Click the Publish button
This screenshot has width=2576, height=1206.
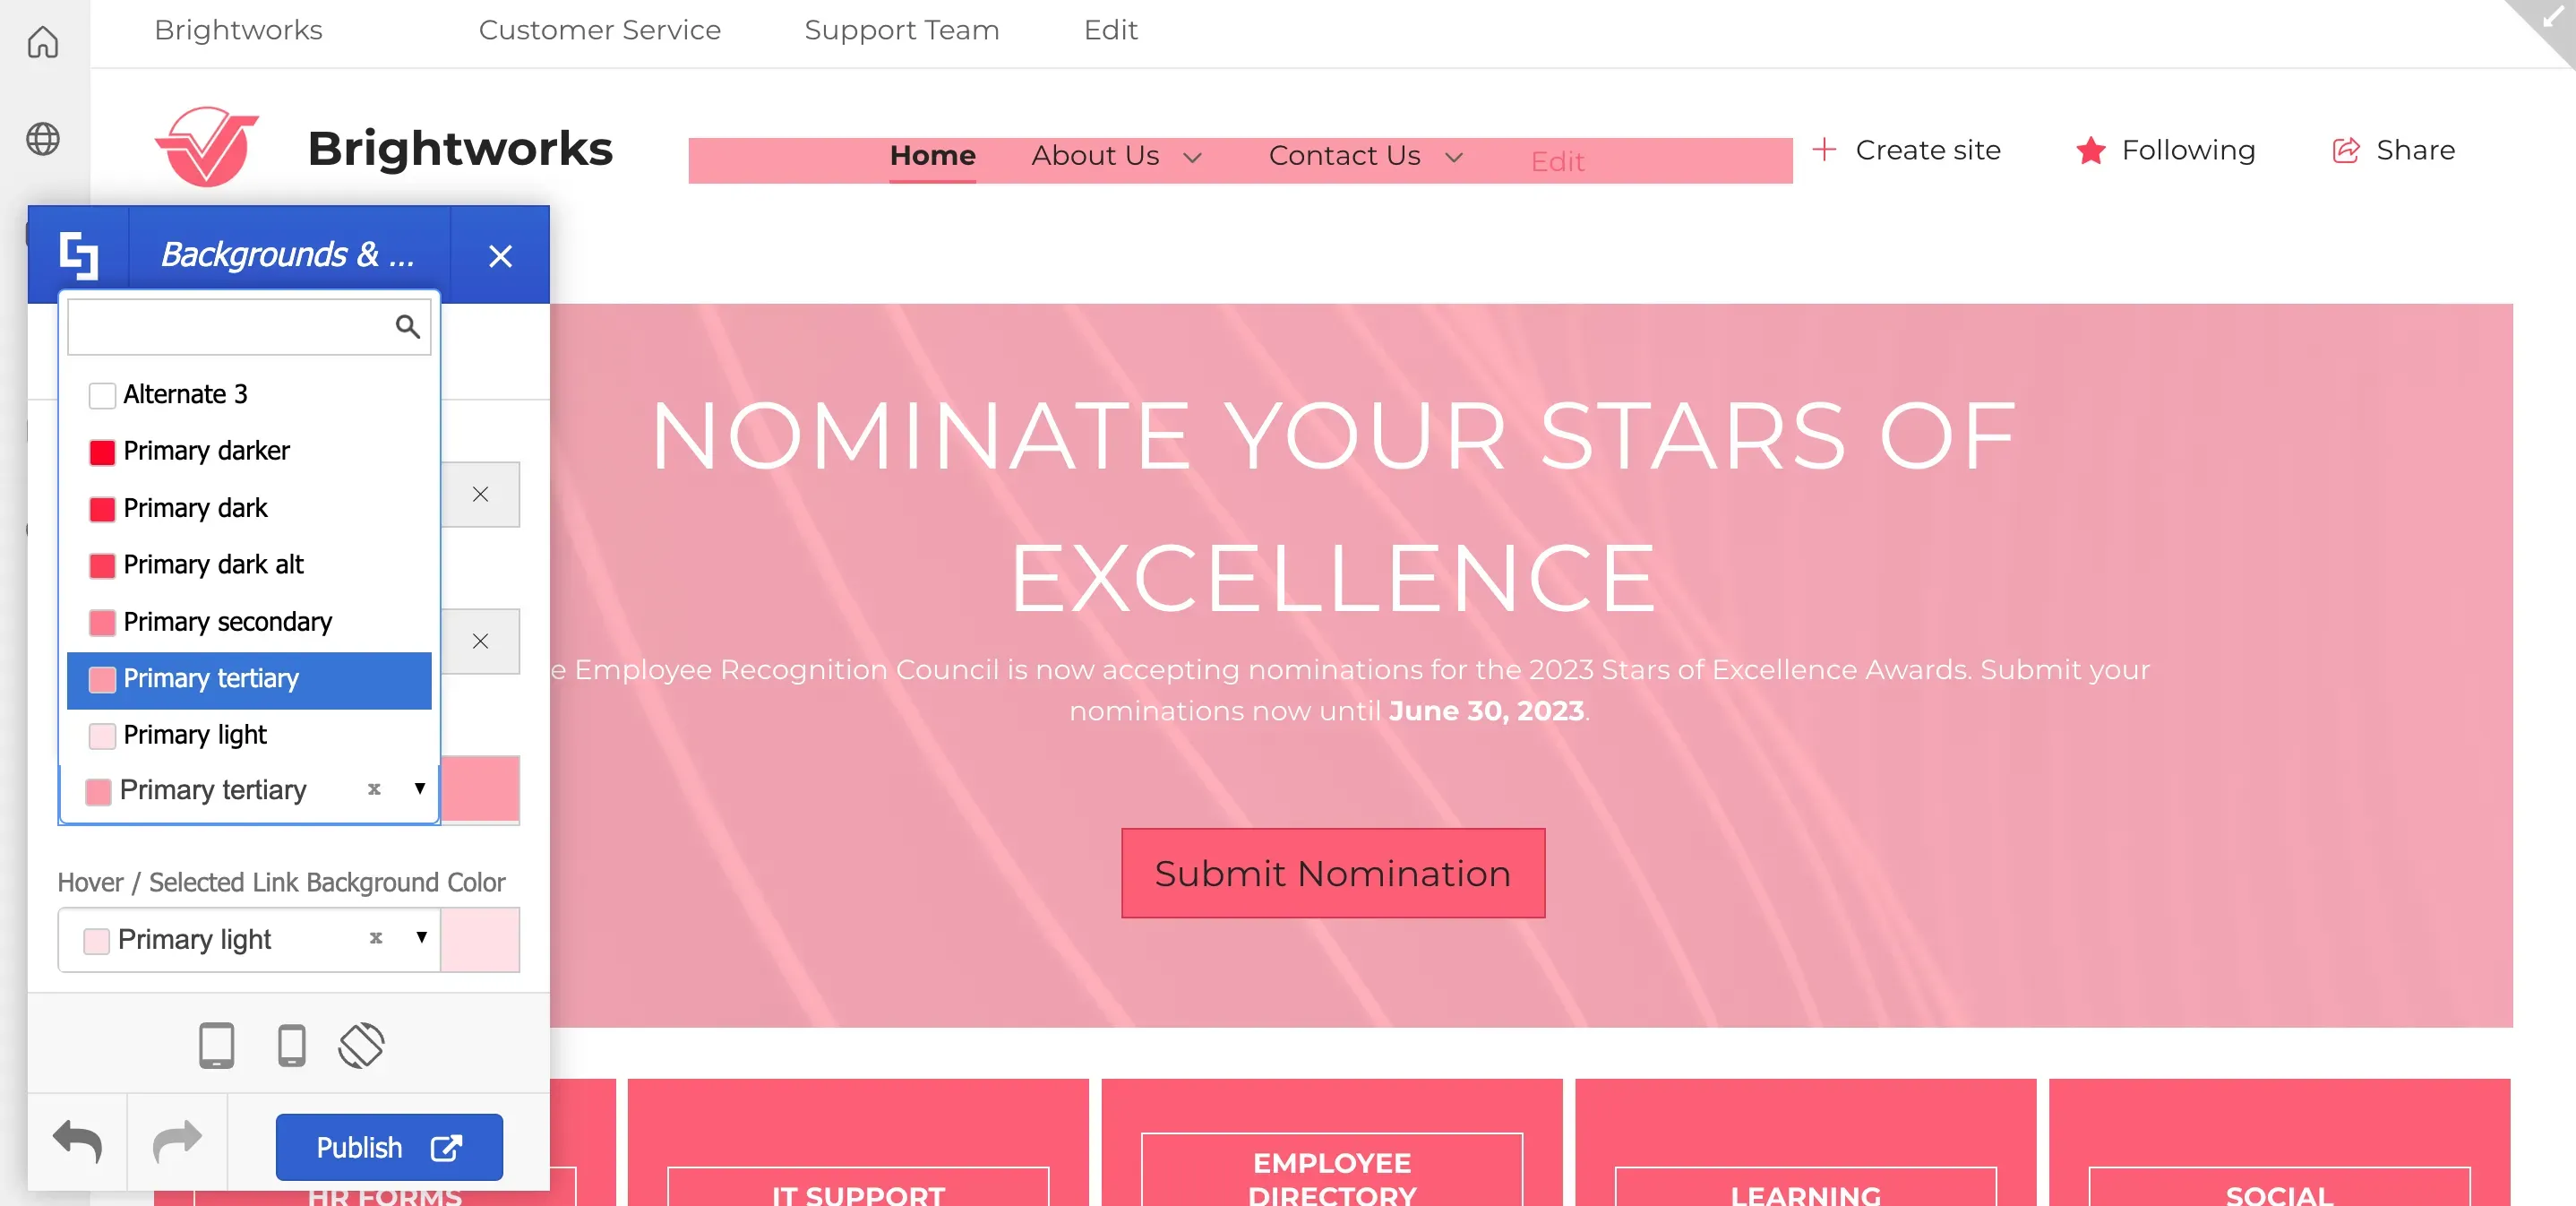coord(389,1147)
